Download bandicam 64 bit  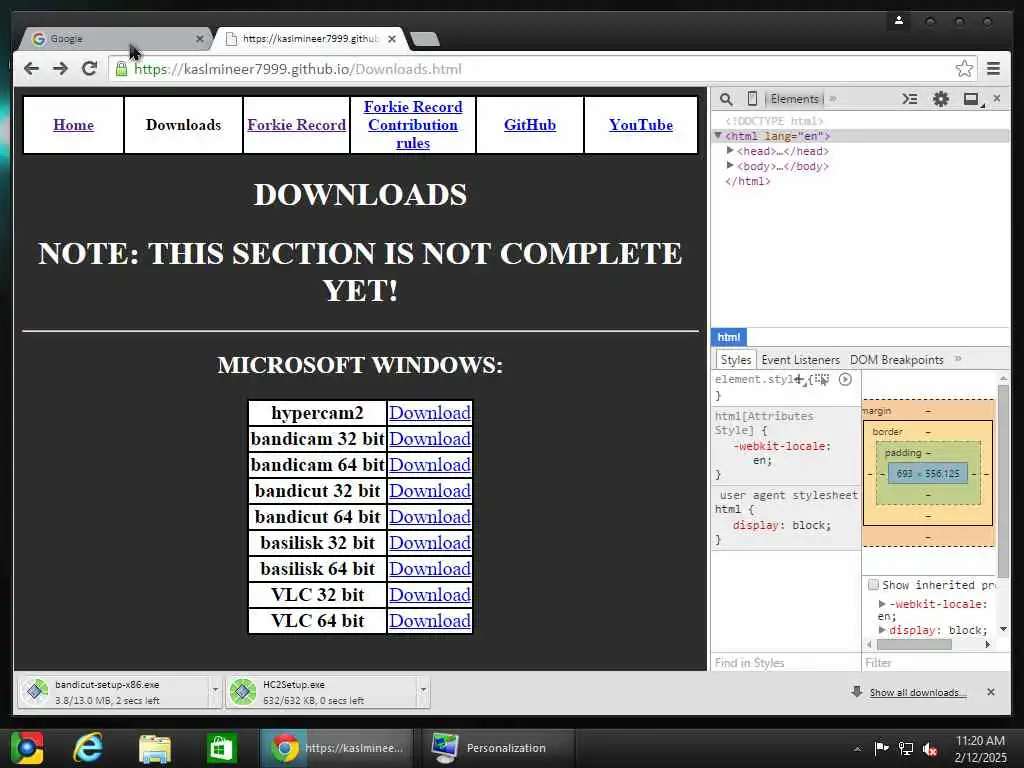pyautogui.click(x=430, y=465)
